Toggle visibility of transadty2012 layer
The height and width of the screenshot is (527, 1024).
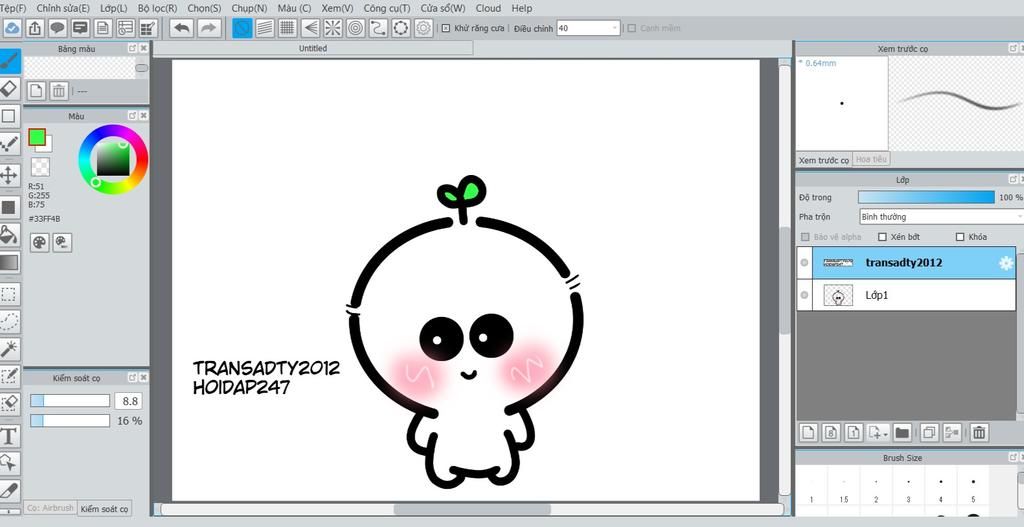point(804,263)
